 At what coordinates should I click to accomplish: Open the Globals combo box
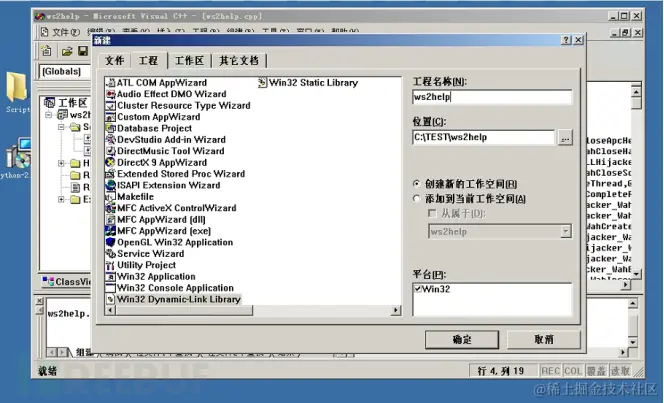coord(65,71)
